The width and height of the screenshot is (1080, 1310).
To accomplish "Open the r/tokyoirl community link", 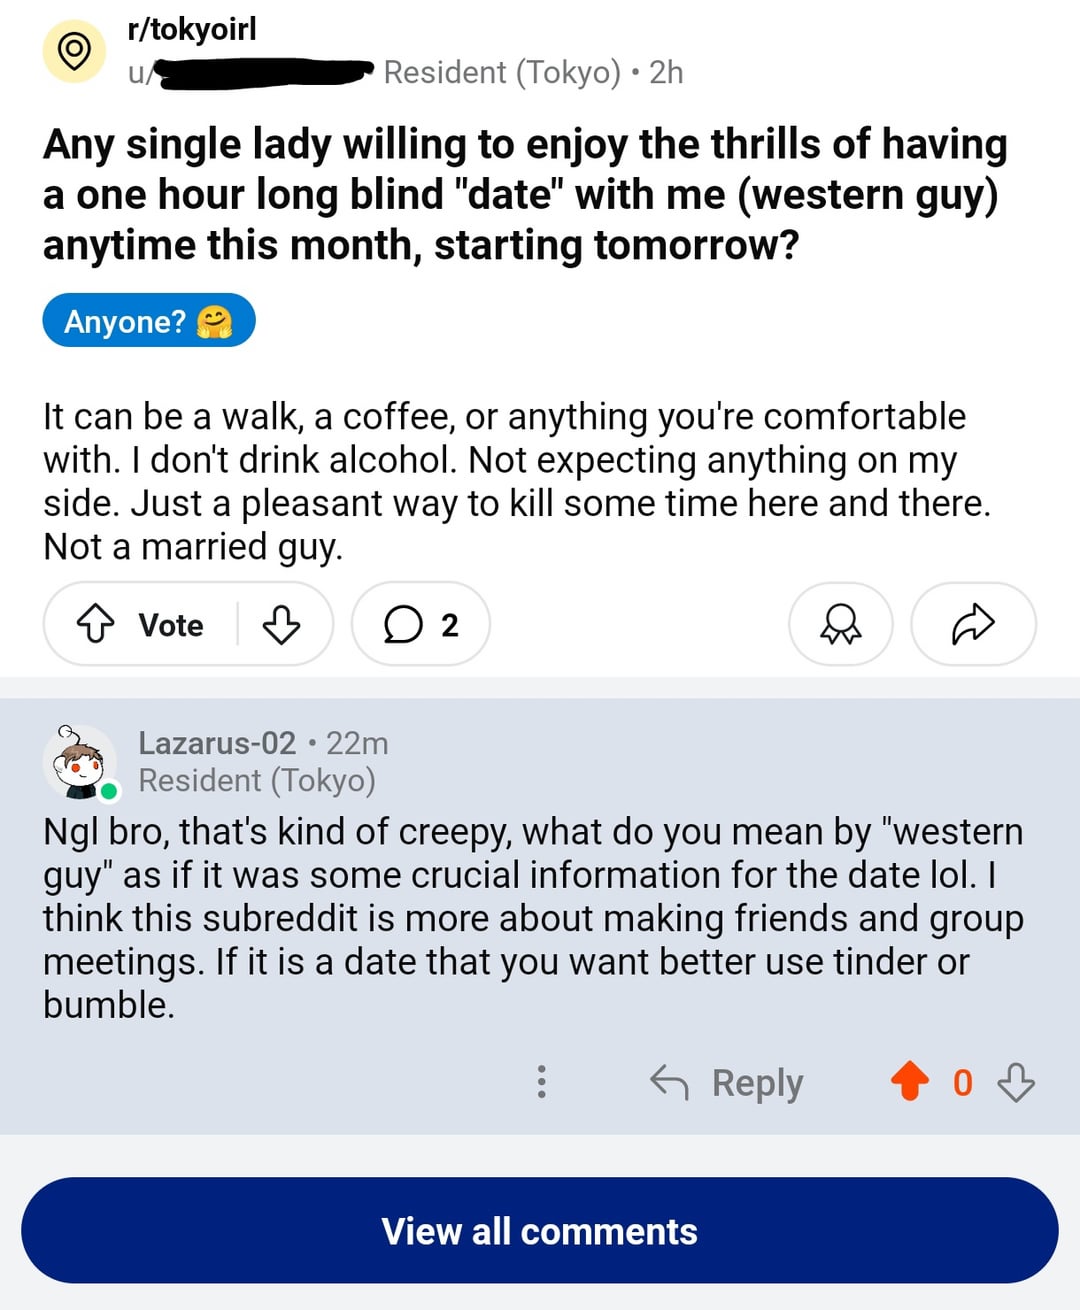I will click(x=192, y=29).
